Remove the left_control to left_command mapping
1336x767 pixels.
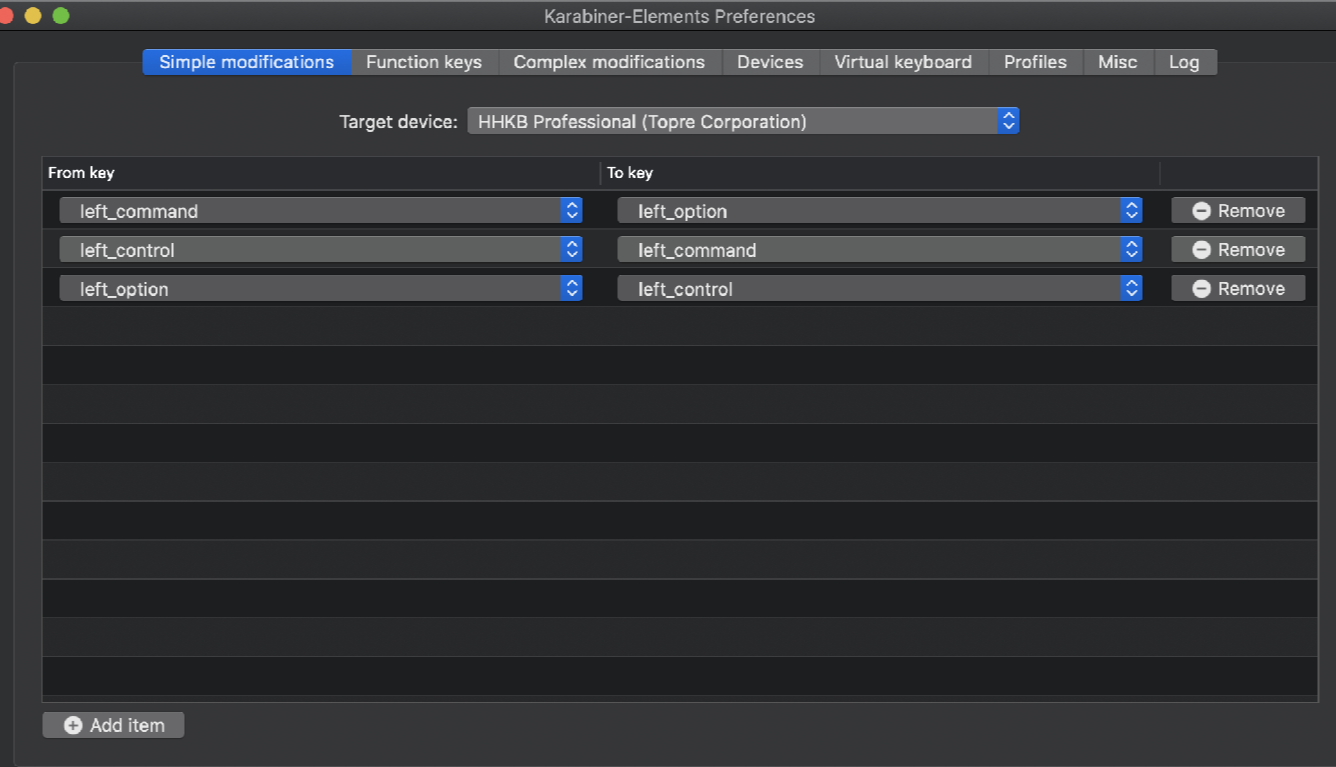[x=1238, y=249]
